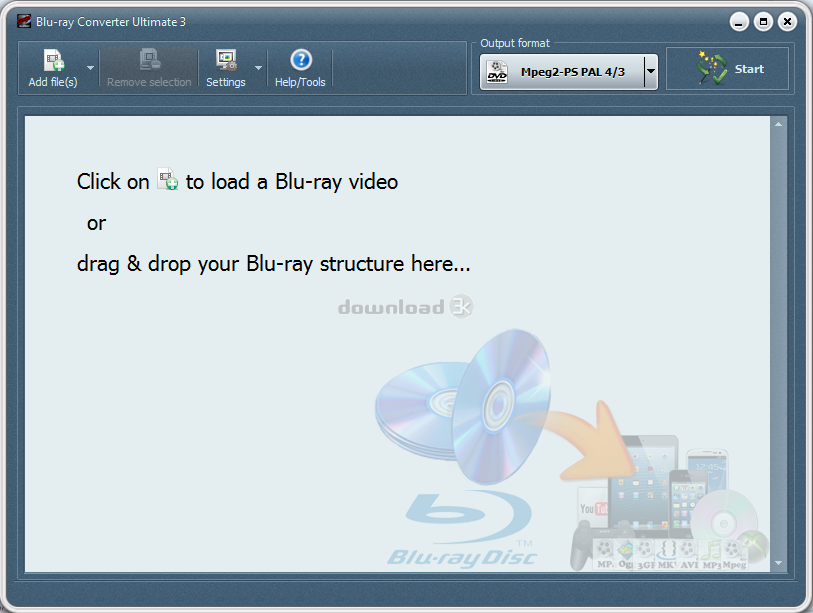The width and height of the screenshot is (813, 613).
Task: Click the Blu-ray Converter Ultimate 3 app icon in the title bar
Action: (24, 21)
